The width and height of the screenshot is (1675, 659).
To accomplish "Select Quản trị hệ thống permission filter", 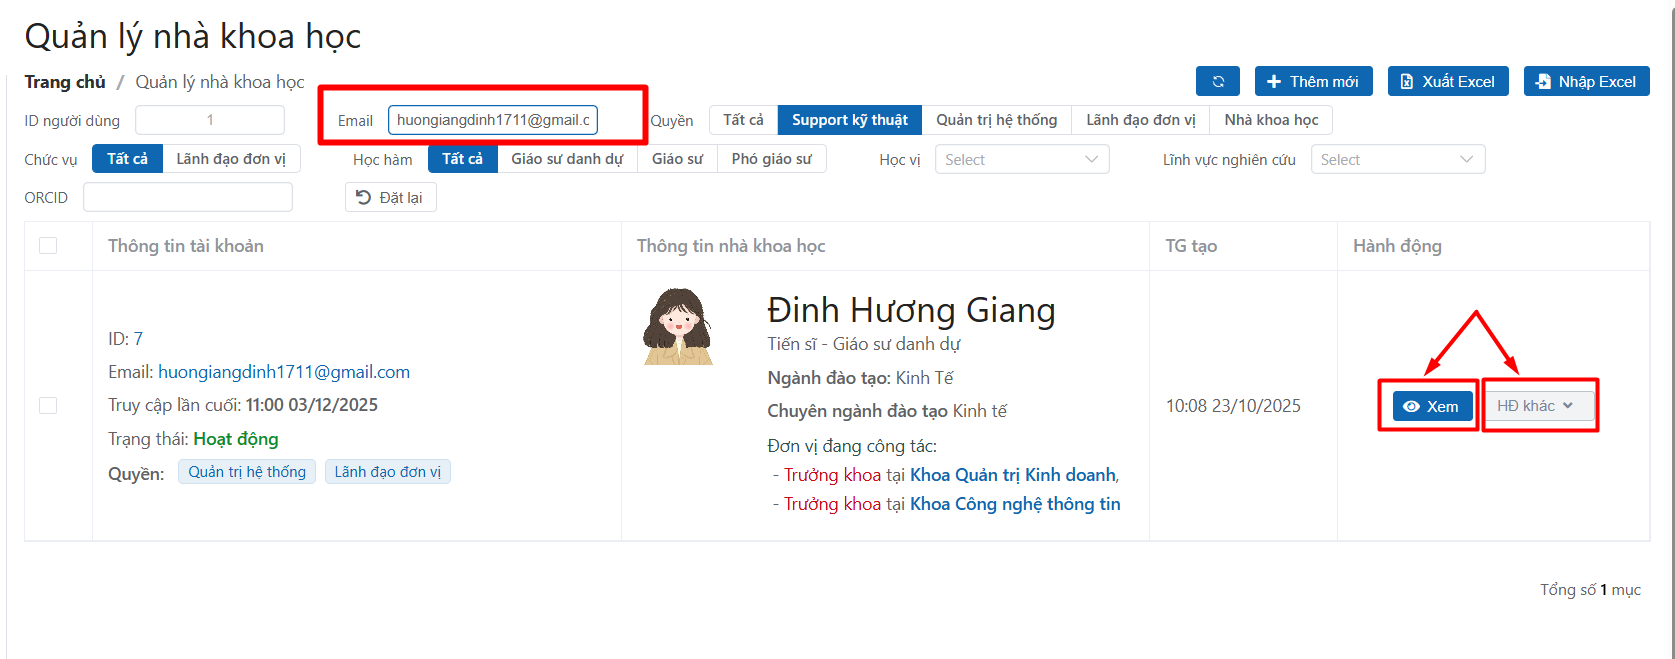I will (996, 120).
